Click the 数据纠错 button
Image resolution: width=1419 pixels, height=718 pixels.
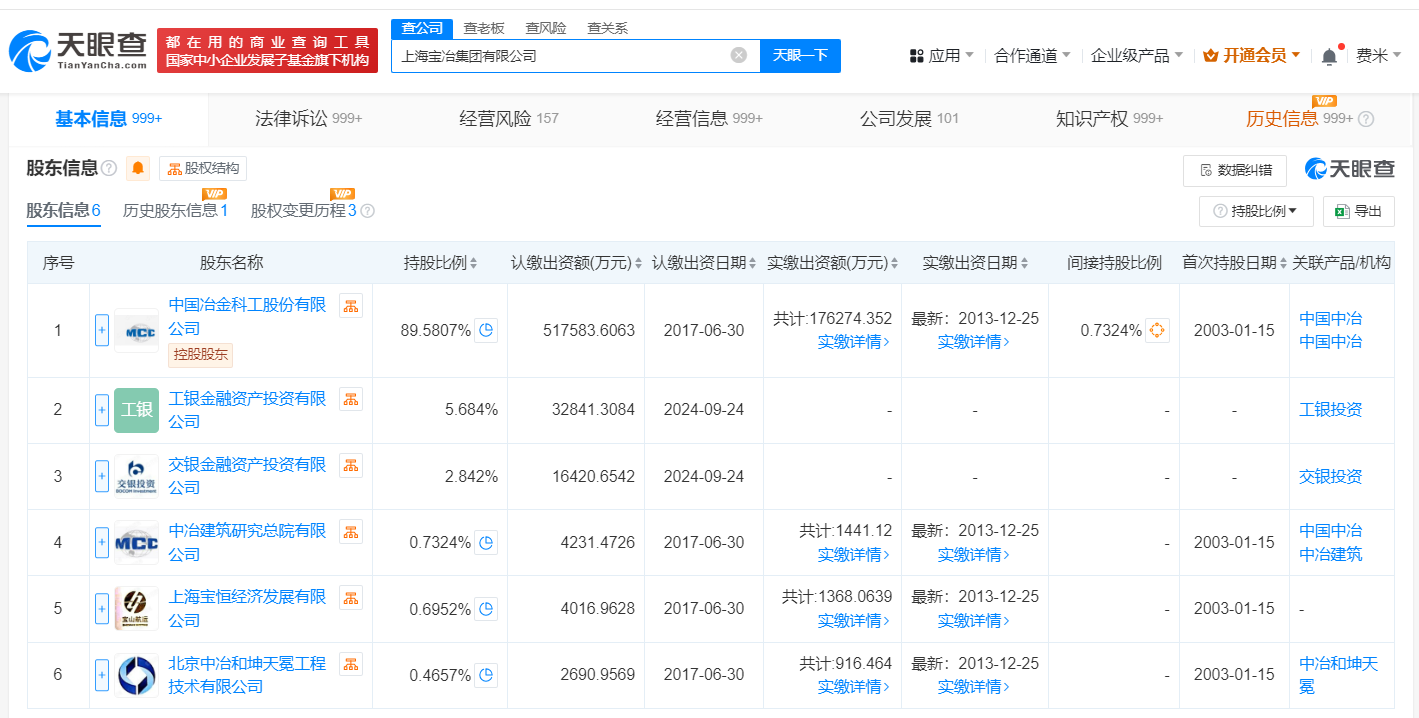[1234, 170]
